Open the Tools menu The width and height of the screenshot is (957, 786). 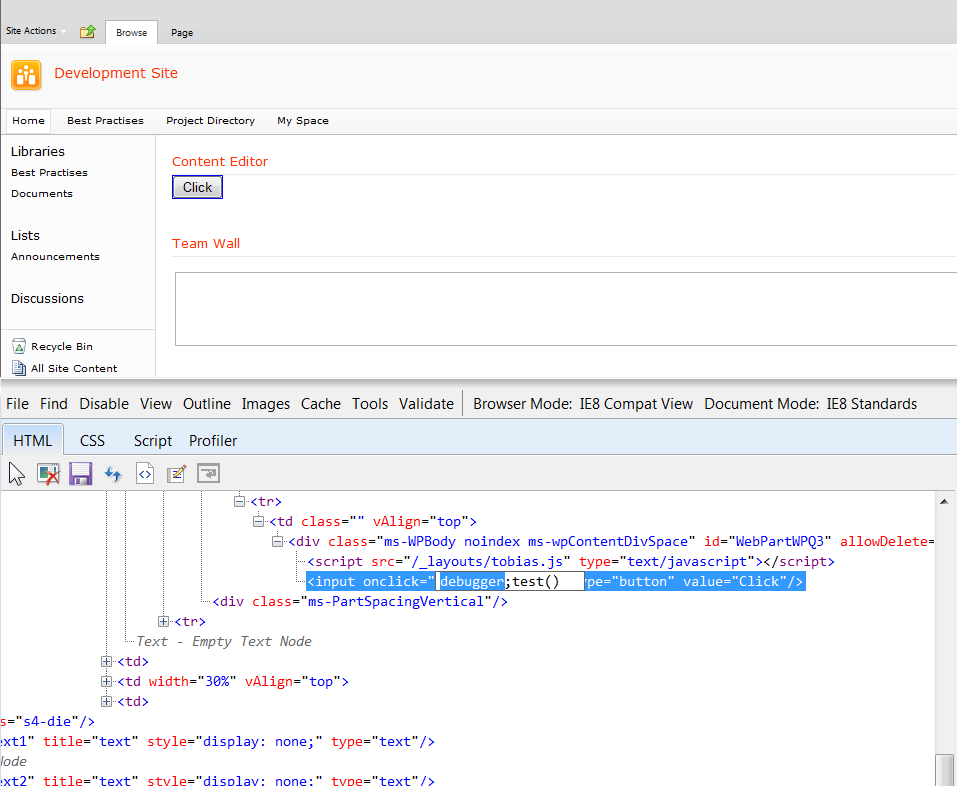coord(370,403)
